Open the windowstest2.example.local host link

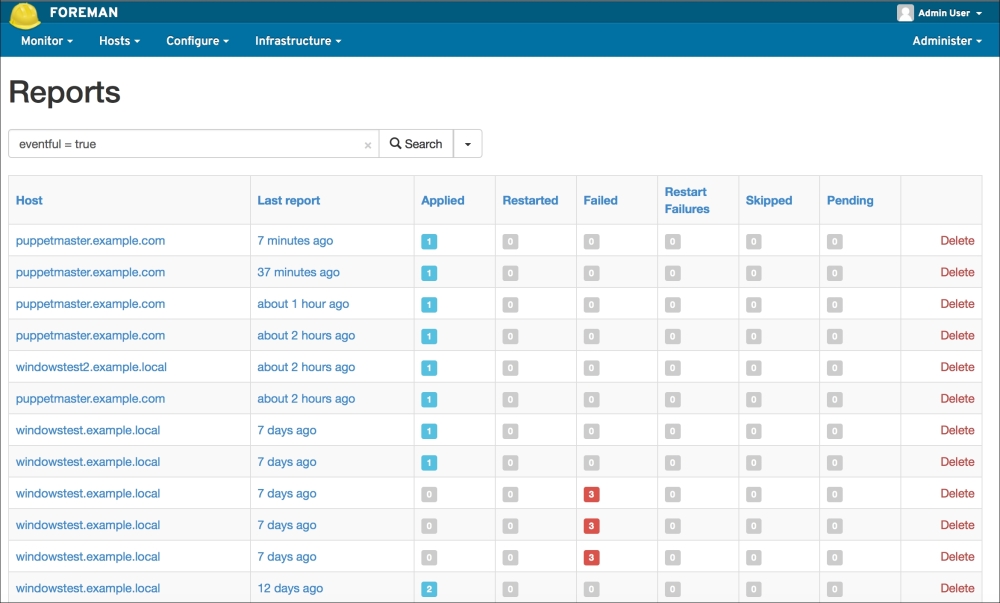[x=91, y=367]
